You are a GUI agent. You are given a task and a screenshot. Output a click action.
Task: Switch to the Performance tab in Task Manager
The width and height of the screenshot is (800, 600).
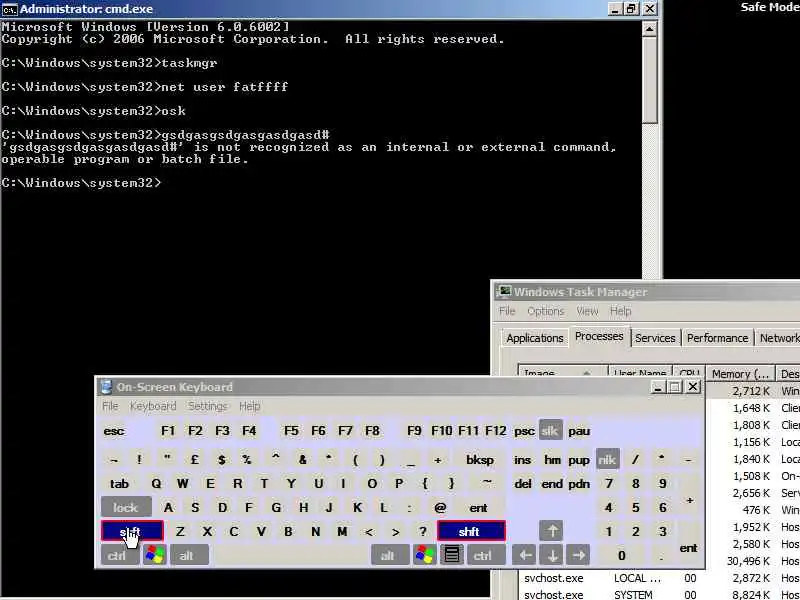(x=717, y=338)
